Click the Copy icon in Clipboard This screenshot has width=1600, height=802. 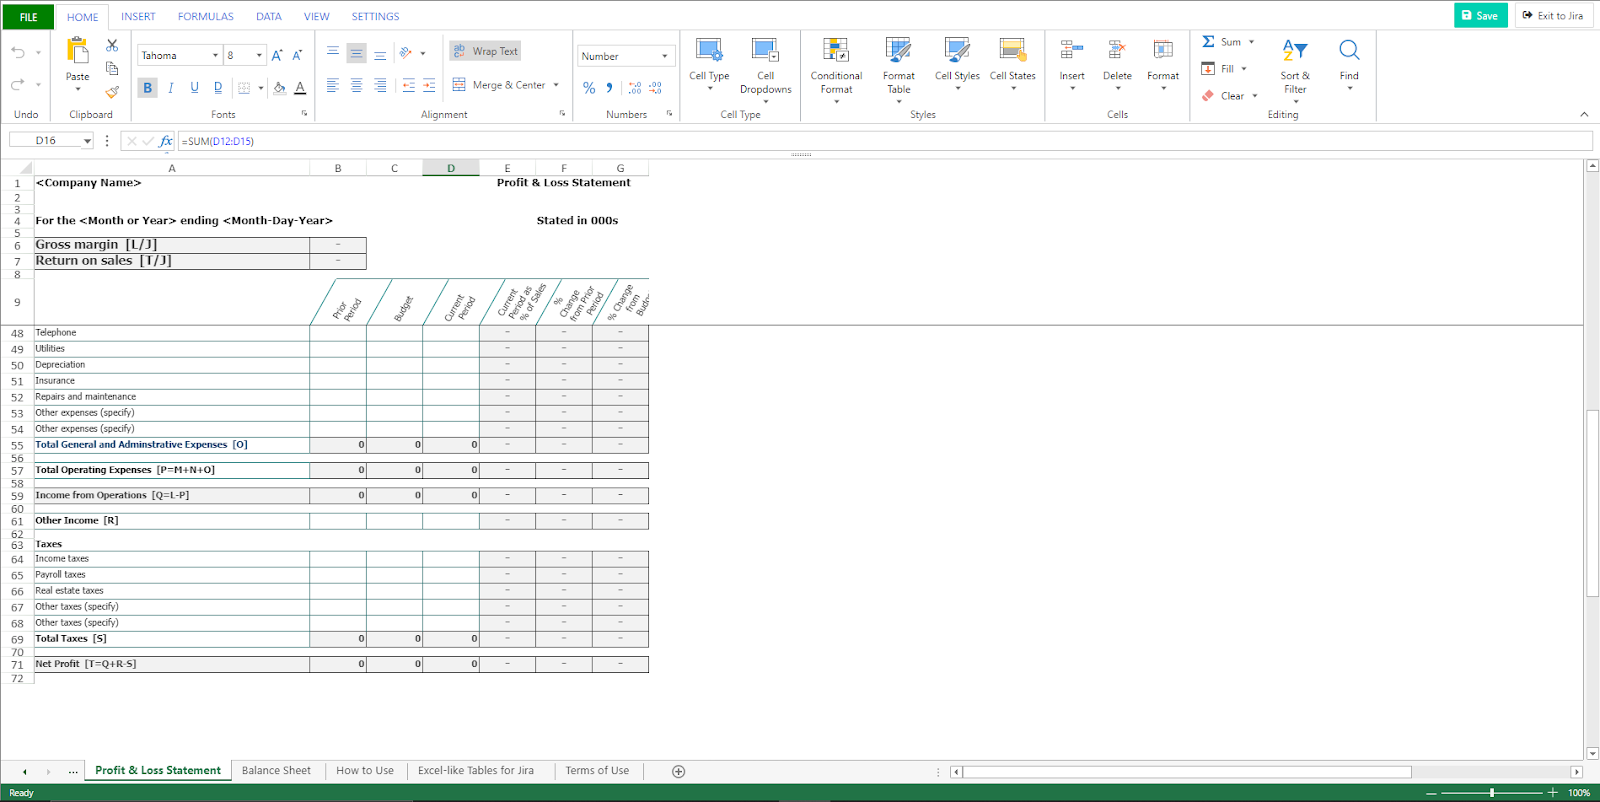(x=112, y=68)
